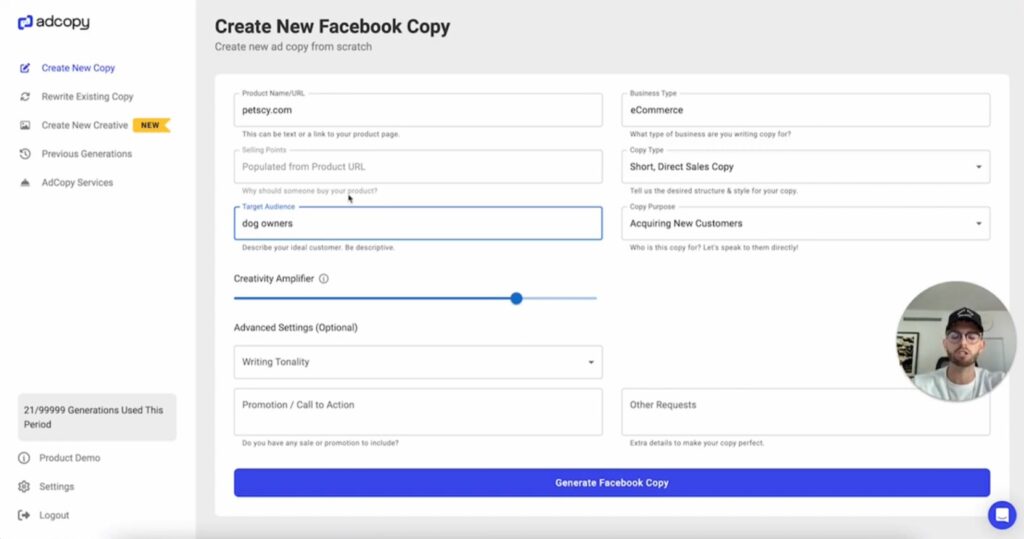
Task: Click the Copy Purpose dropdown arrow
Action: pyautogui.click(x=978, y=224)
